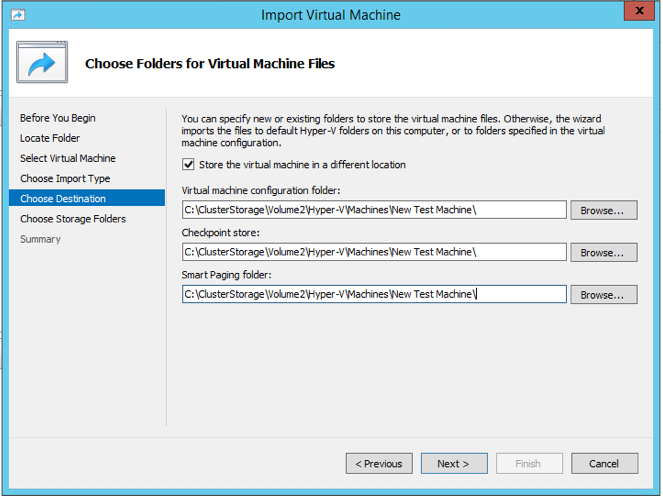Select the Choose Destination step
The height and width of the screenshot is (496, 663).
(x=63, y=199)
